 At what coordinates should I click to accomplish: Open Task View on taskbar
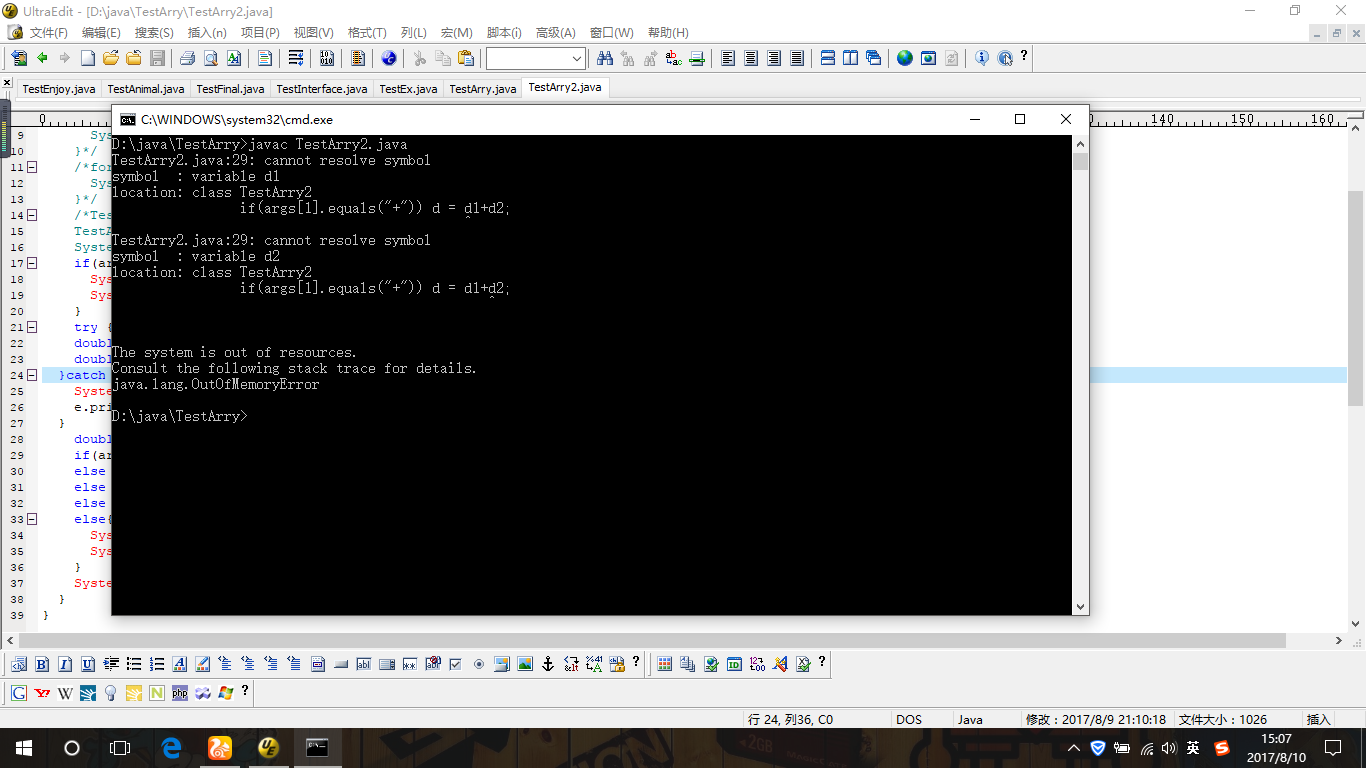coord(120,748)
